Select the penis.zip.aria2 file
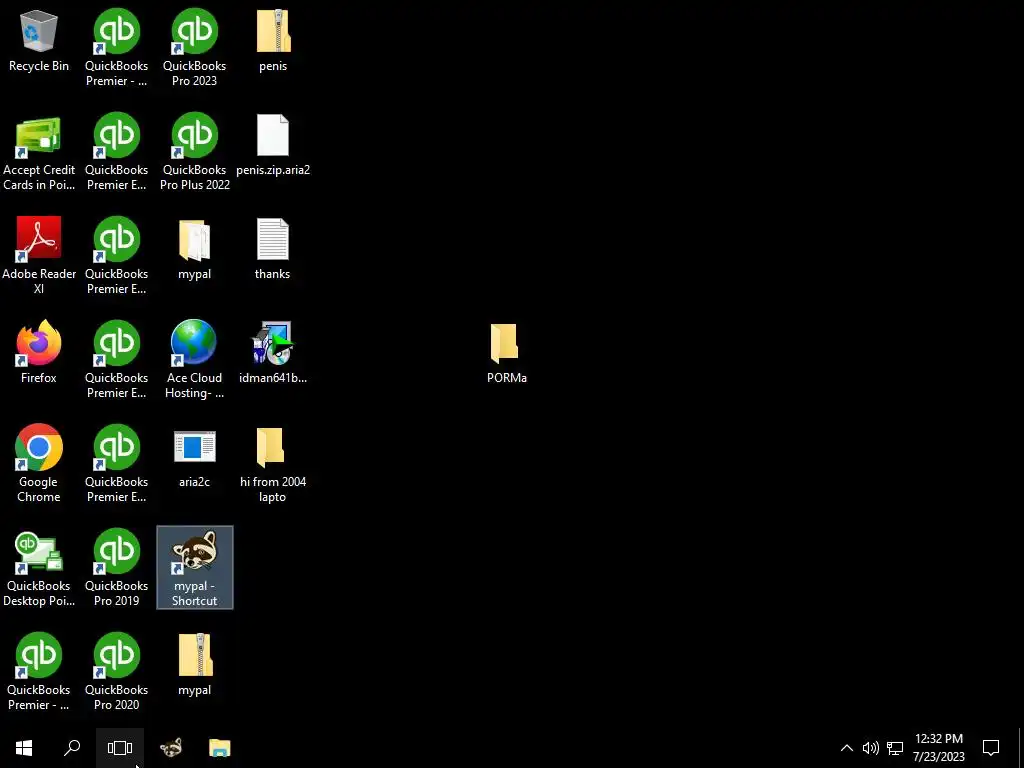This screenshot has width=1024, height=768. [272, 146]
